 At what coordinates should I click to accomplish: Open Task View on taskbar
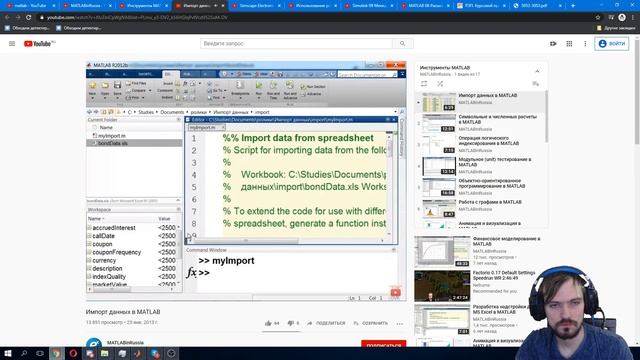(40, 353)
